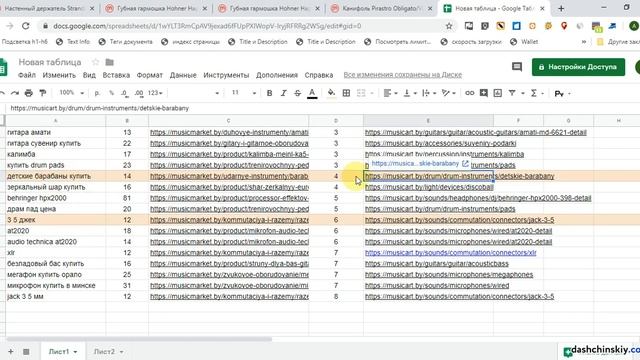
Task: Open the Лист1 sheet tab arrow
Action: tap(75, 352)
